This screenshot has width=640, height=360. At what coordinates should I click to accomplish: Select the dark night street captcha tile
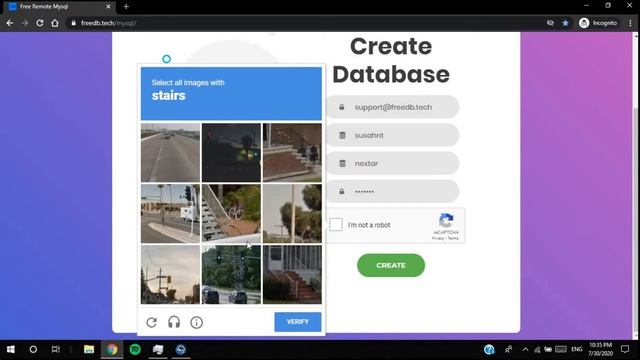[x=231, y=153]
